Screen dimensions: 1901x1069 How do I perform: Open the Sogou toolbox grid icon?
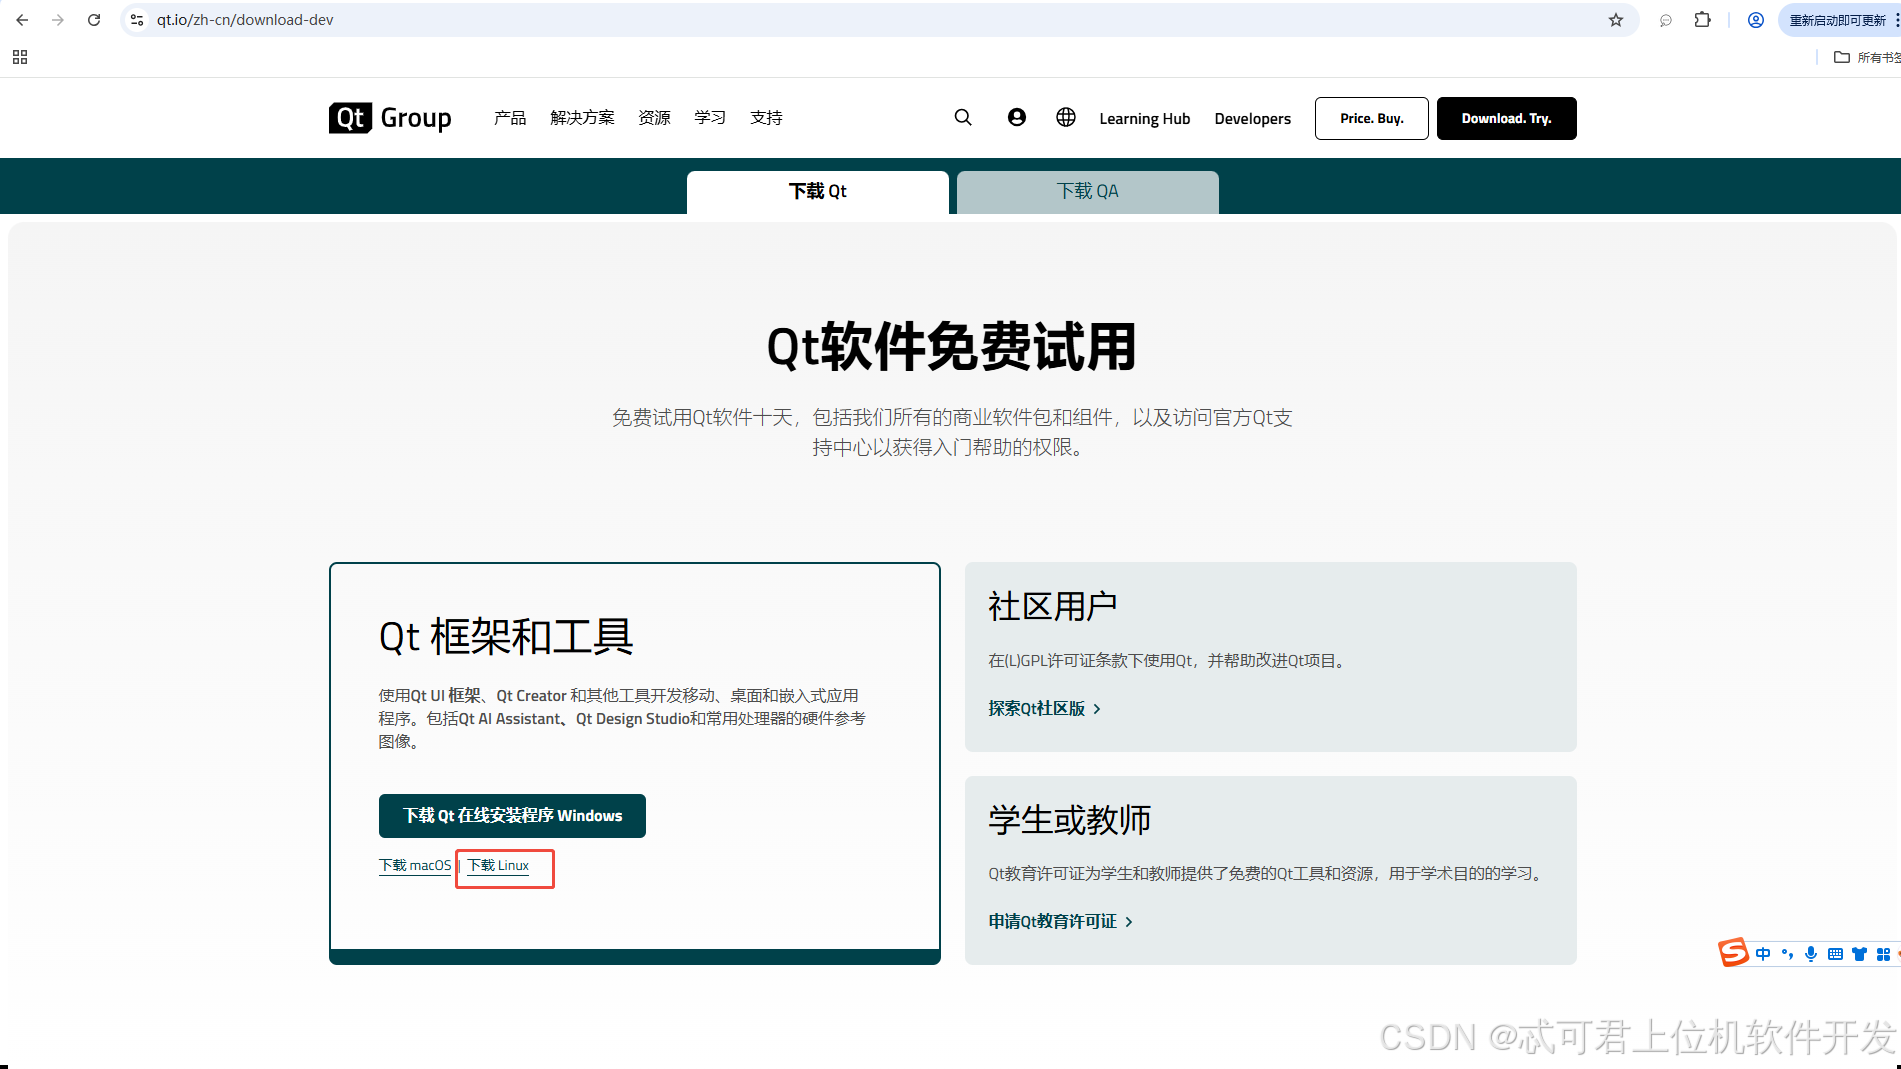1883,954
